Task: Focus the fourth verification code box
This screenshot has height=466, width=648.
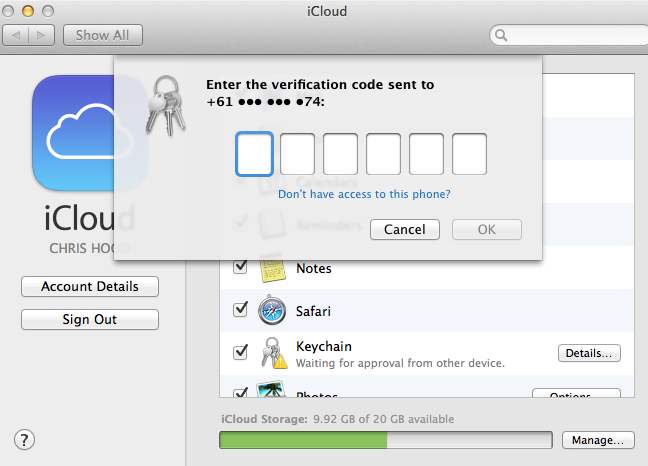Action: [x=383, y=154]
